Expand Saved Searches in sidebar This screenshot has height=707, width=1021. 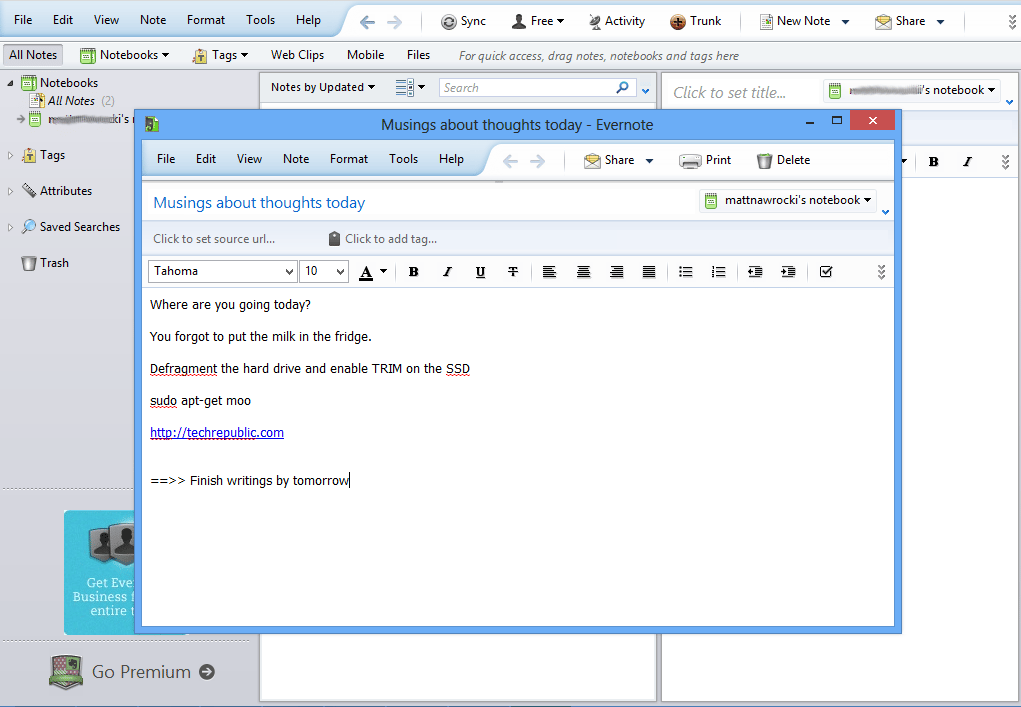pos(10,227)
